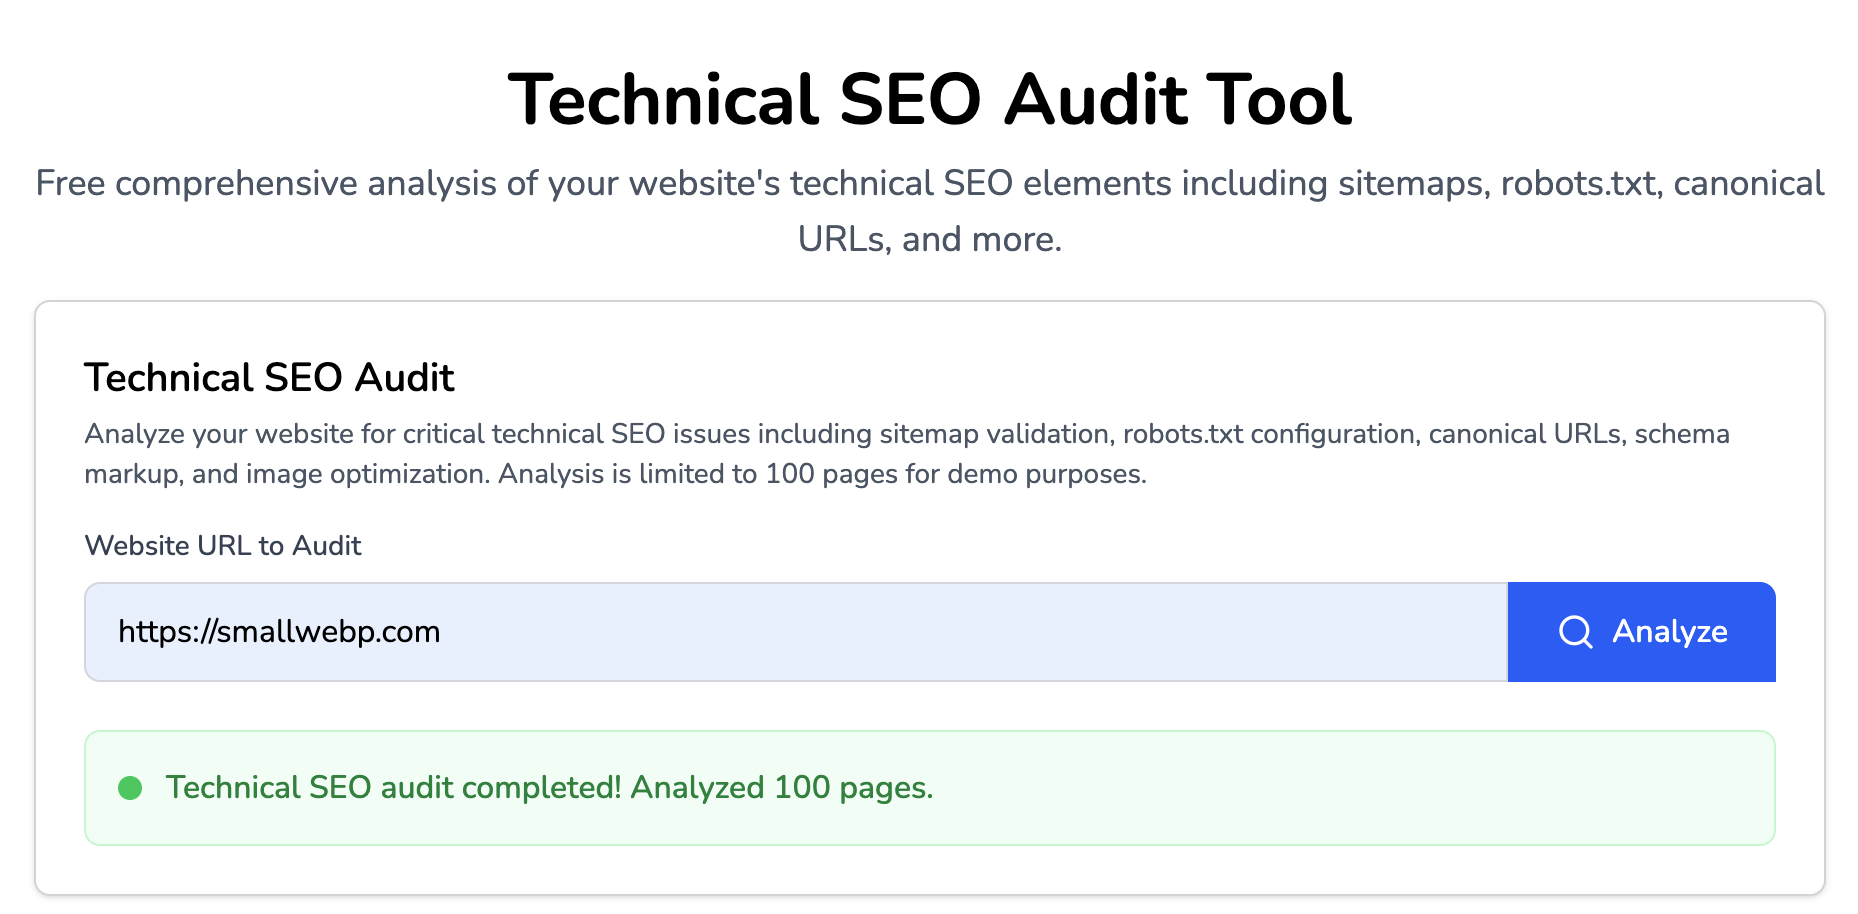Click "Technical SEO audit completed!" text

[394, 788]
